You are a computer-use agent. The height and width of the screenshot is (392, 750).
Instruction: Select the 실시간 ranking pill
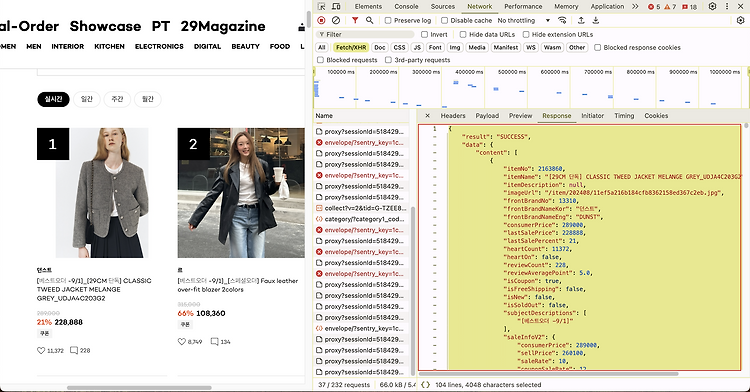[x=53, y=99]
